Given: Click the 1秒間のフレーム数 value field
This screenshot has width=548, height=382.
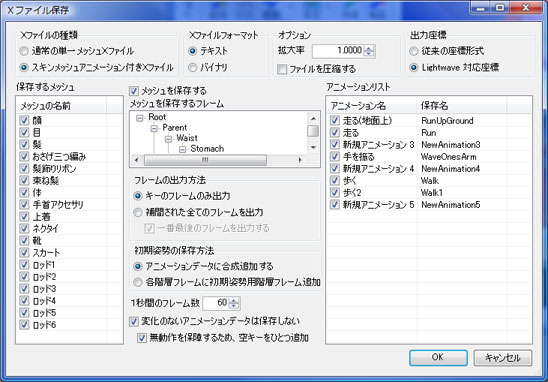Looking at the screenshot, I should point(215,303).
